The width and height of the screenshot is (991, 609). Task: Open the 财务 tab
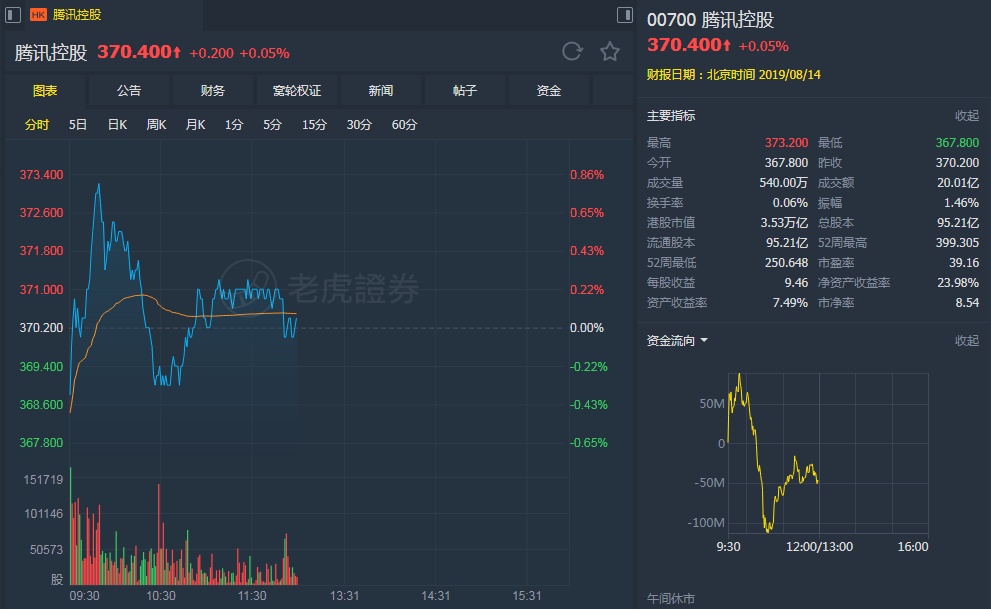pos(213,91)
